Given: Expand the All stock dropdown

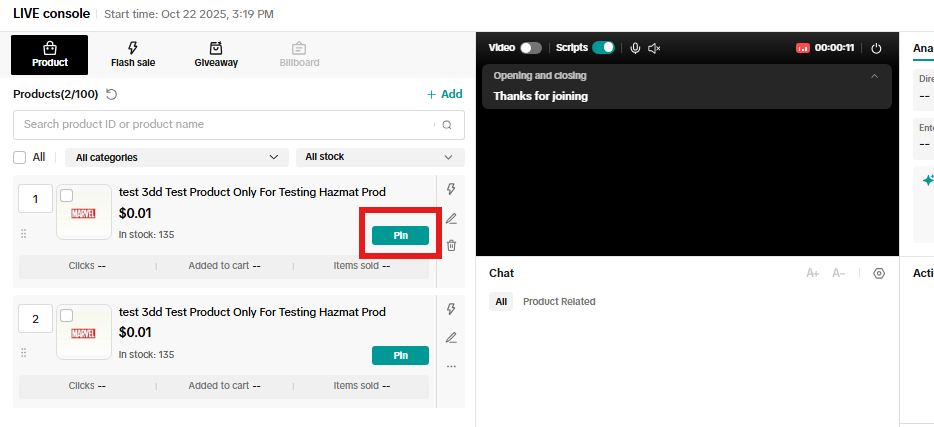Looking at the screenshot, I should (380, 157).
